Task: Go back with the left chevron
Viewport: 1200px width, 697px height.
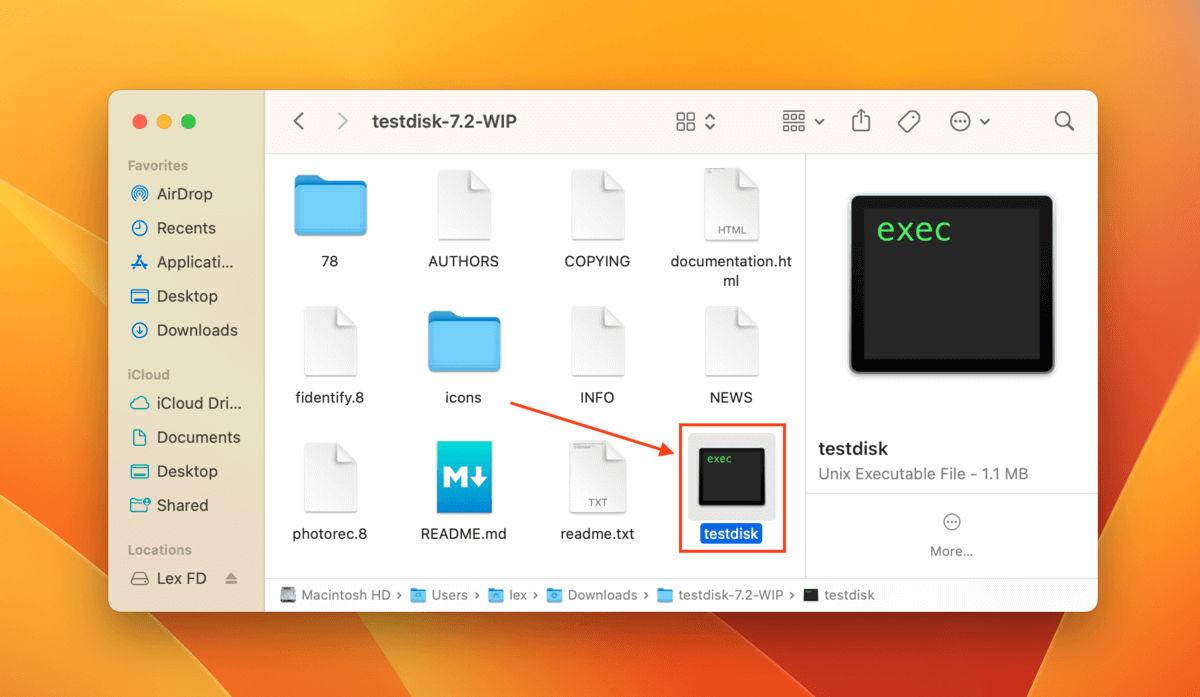Action: point(299,121)
